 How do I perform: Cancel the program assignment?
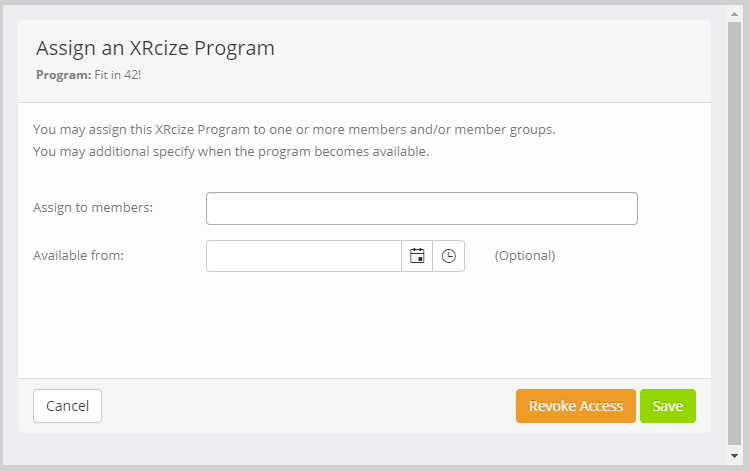pyautogui.click(x=67, y=406)
